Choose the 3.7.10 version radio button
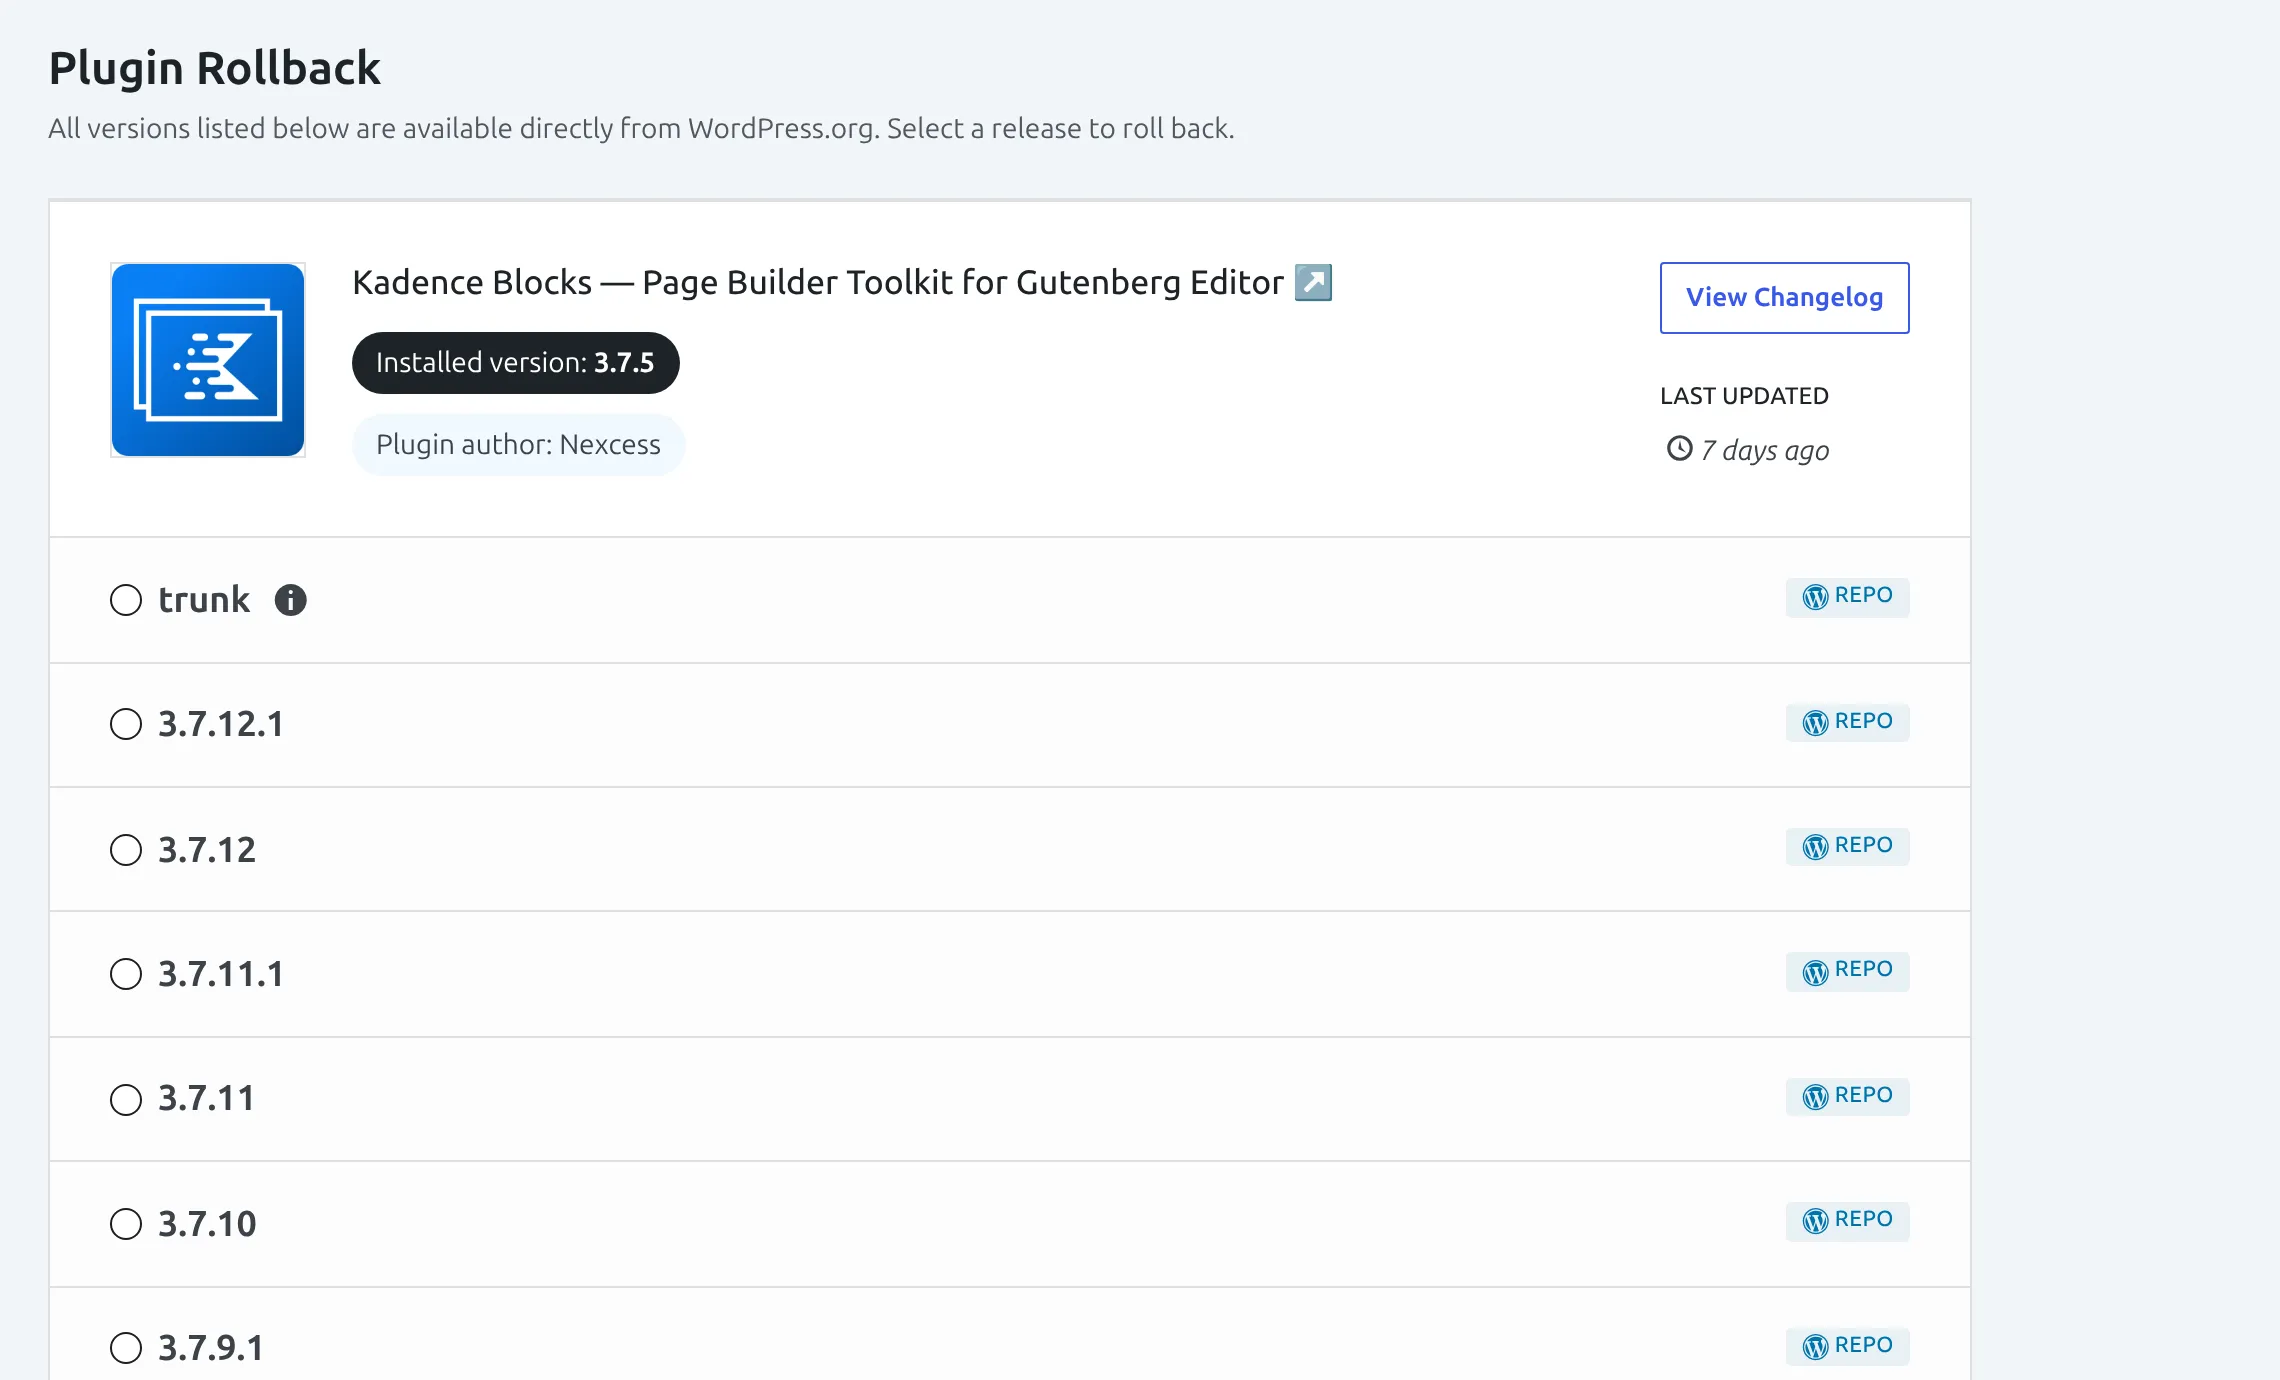 coord(126,1224)
